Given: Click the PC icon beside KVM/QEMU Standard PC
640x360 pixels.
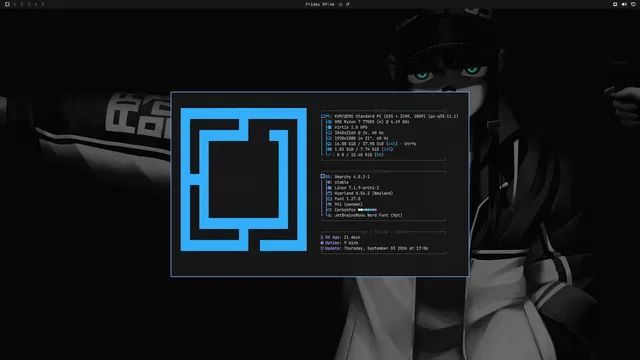Looking at the screenshot, I should tap(322, 116).
